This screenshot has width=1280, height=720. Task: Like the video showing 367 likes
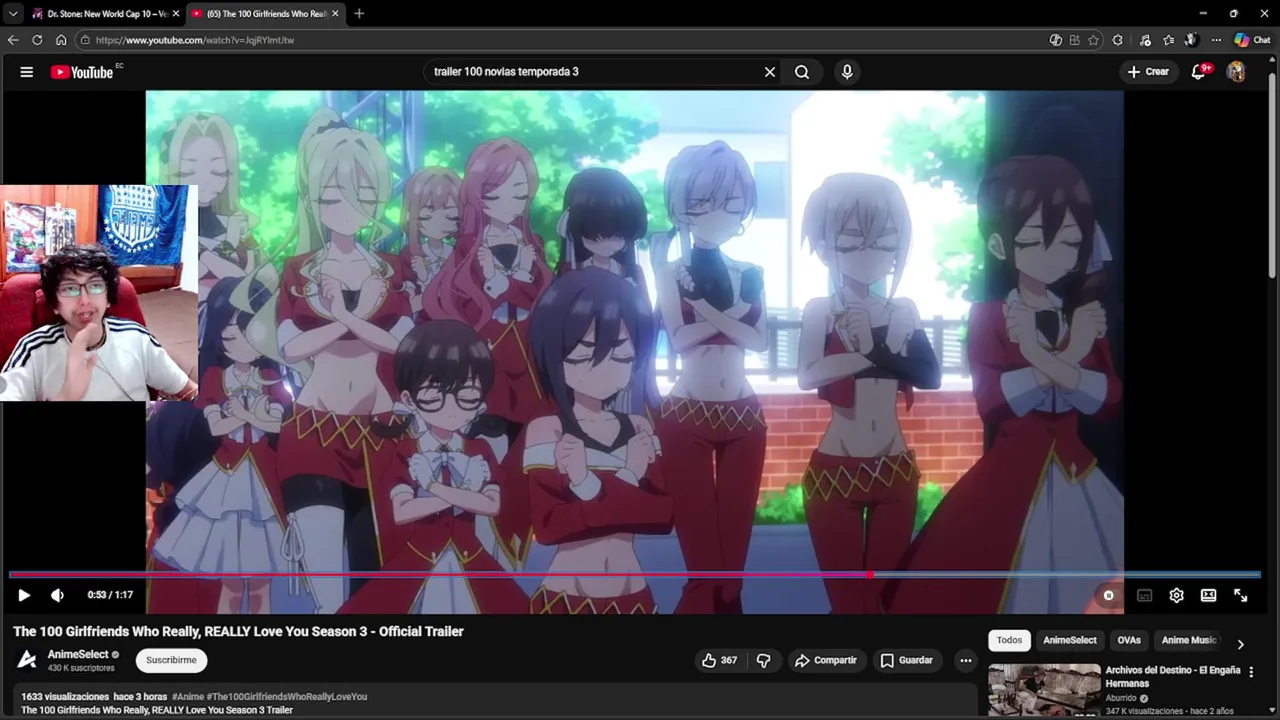[720, 660]
